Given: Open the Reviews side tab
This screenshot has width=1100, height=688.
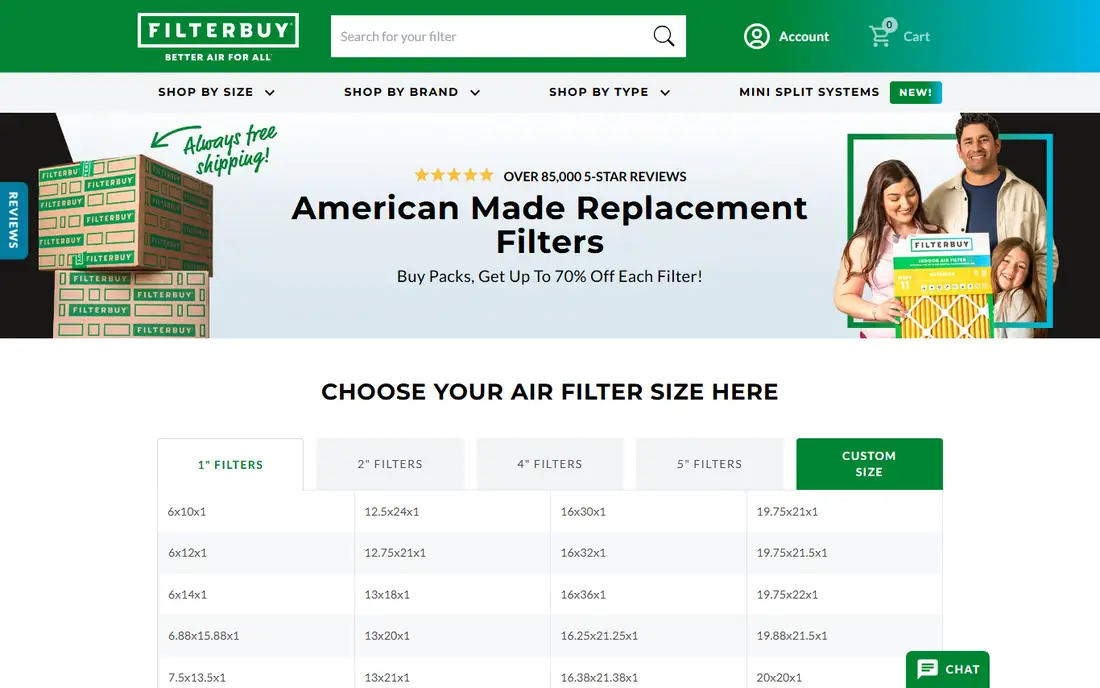Looking at the screenshot, I should coord(13,220).
